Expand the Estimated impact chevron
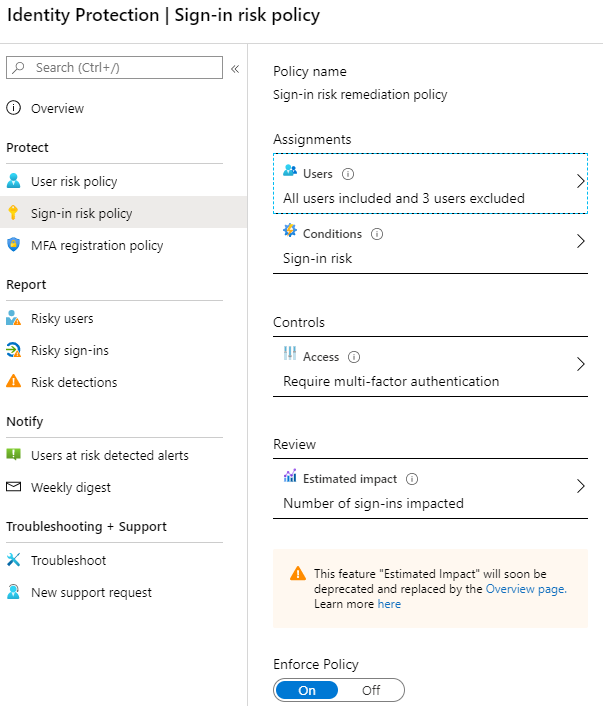603x706 pixels. (x=580, y=486)
